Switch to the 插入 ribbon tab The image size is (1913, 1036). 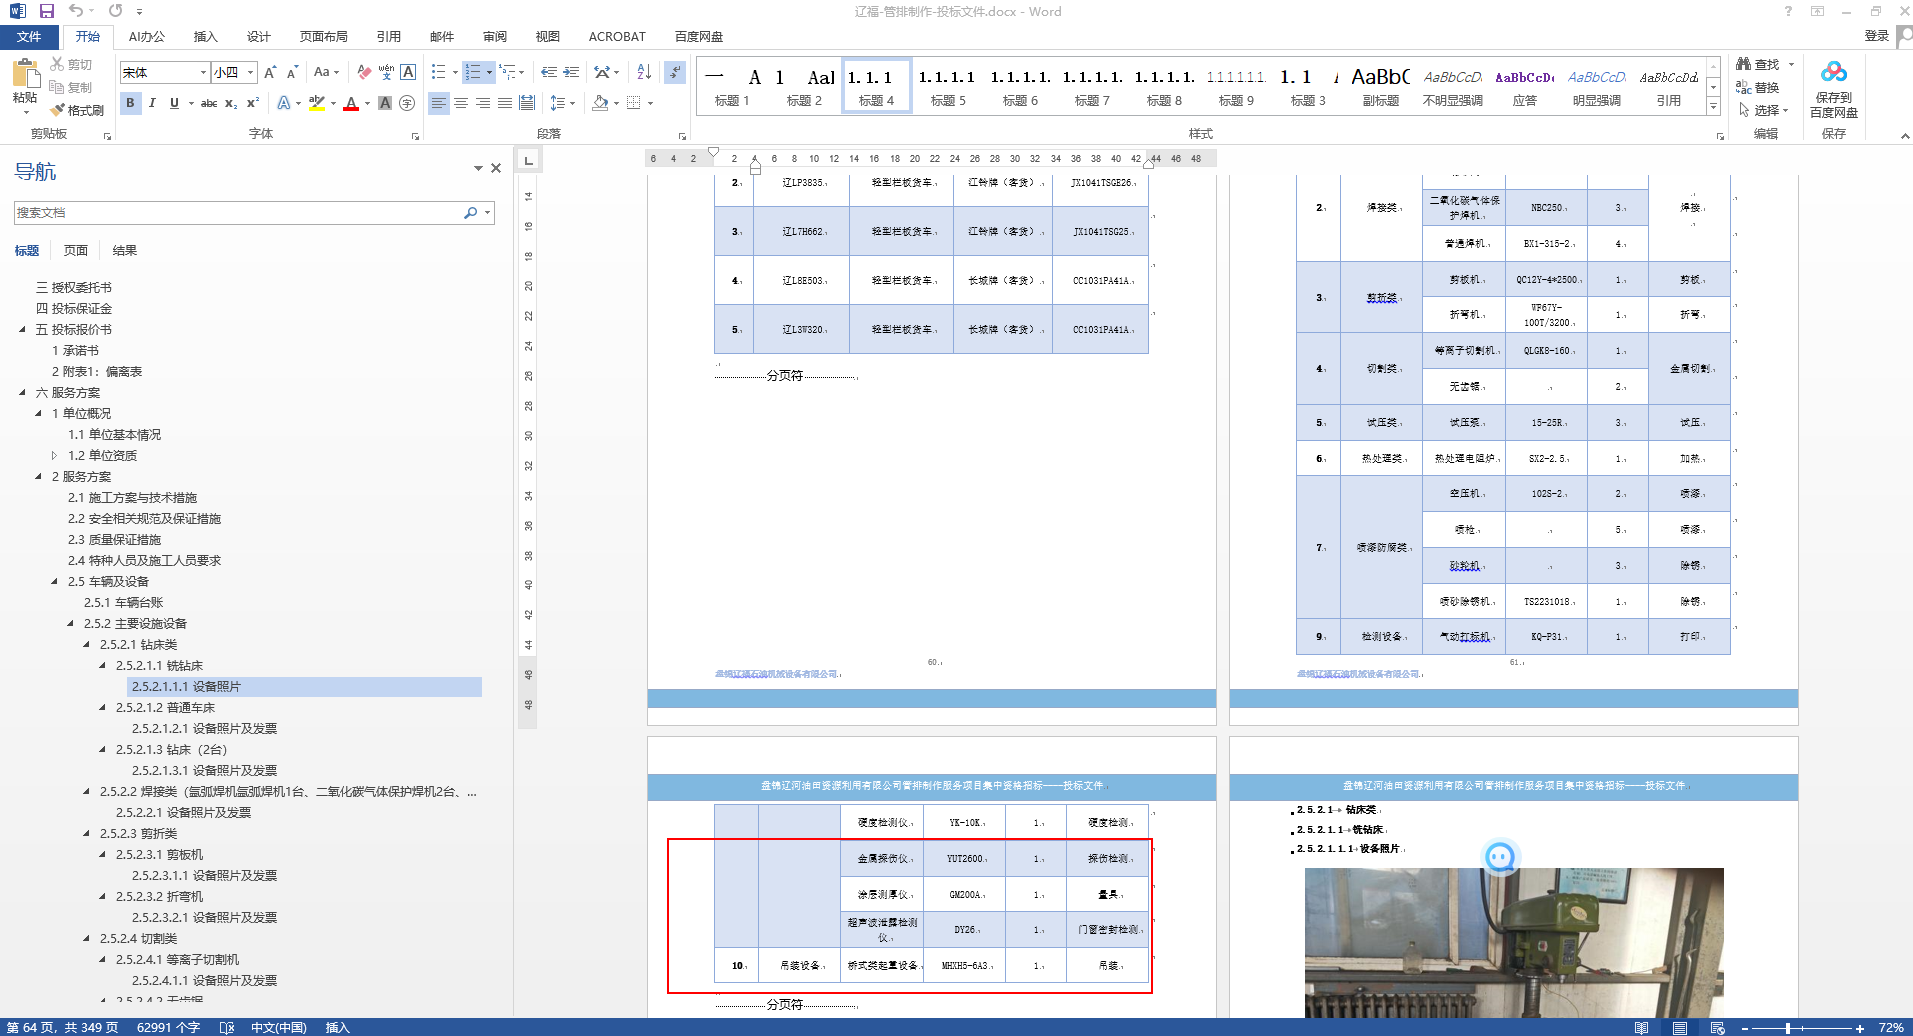pos(205,37)
